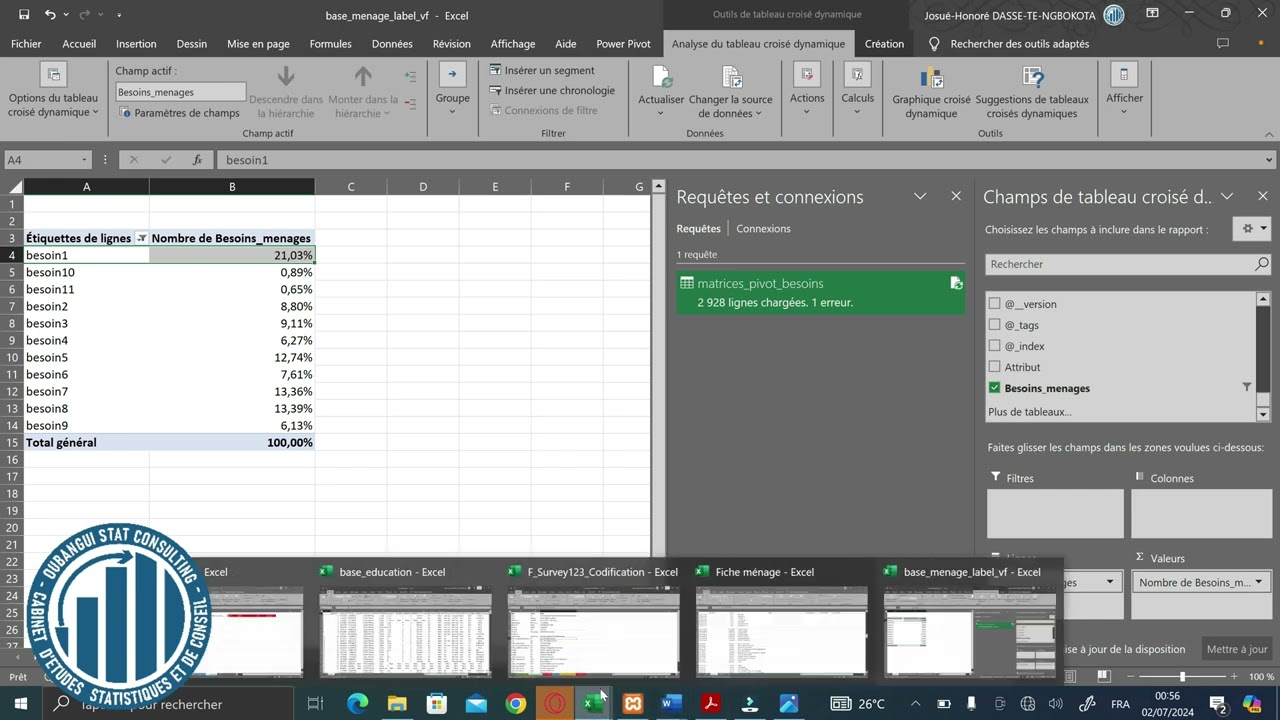Click Insérer un segment

tap(542, 70)
